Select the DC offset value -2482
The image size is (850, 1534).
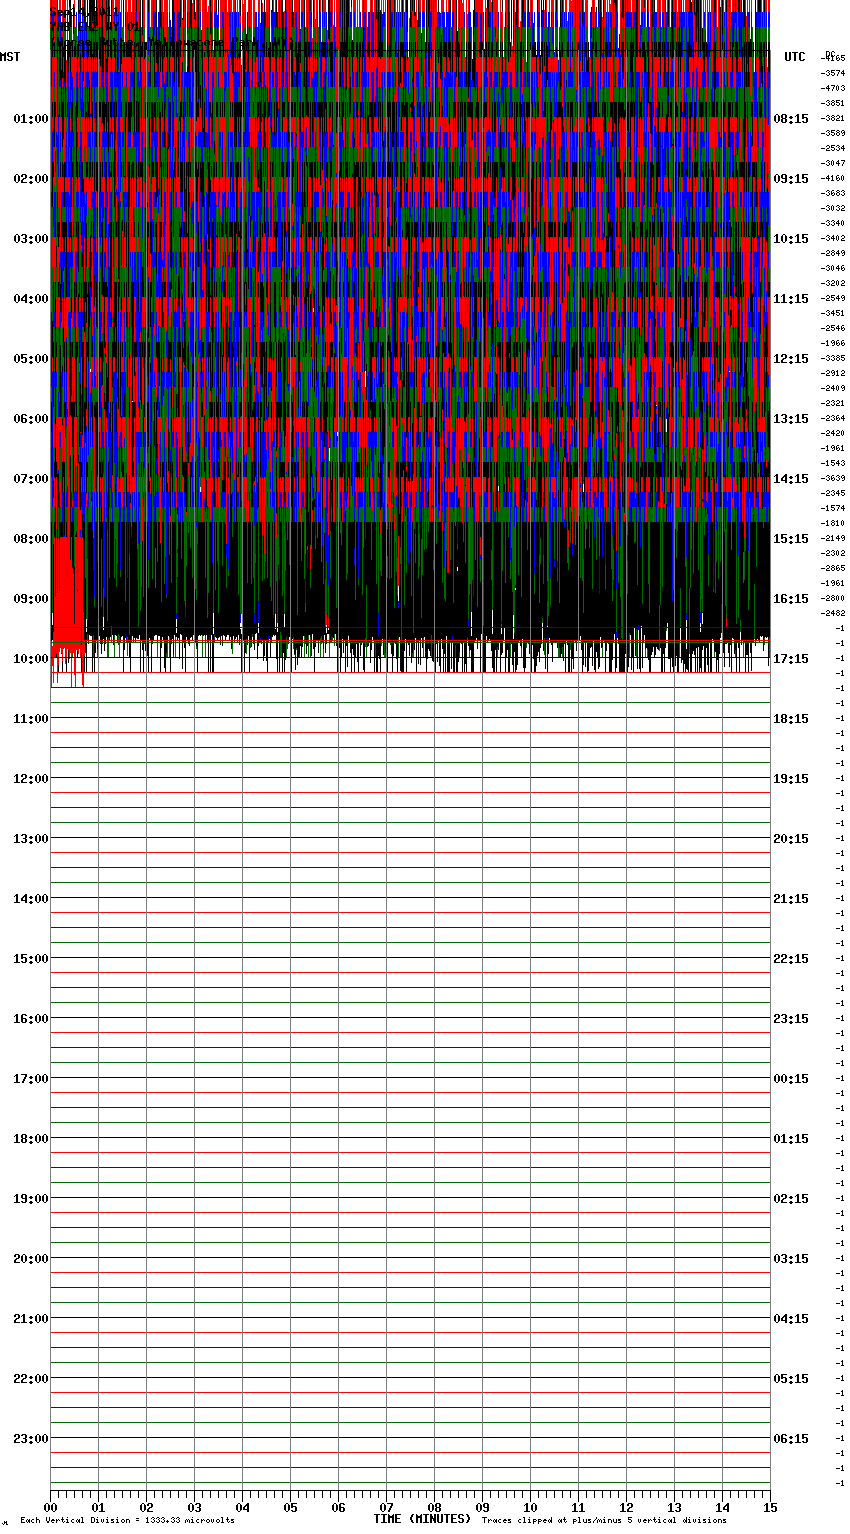pyautogui.click(x=833, y=613)
